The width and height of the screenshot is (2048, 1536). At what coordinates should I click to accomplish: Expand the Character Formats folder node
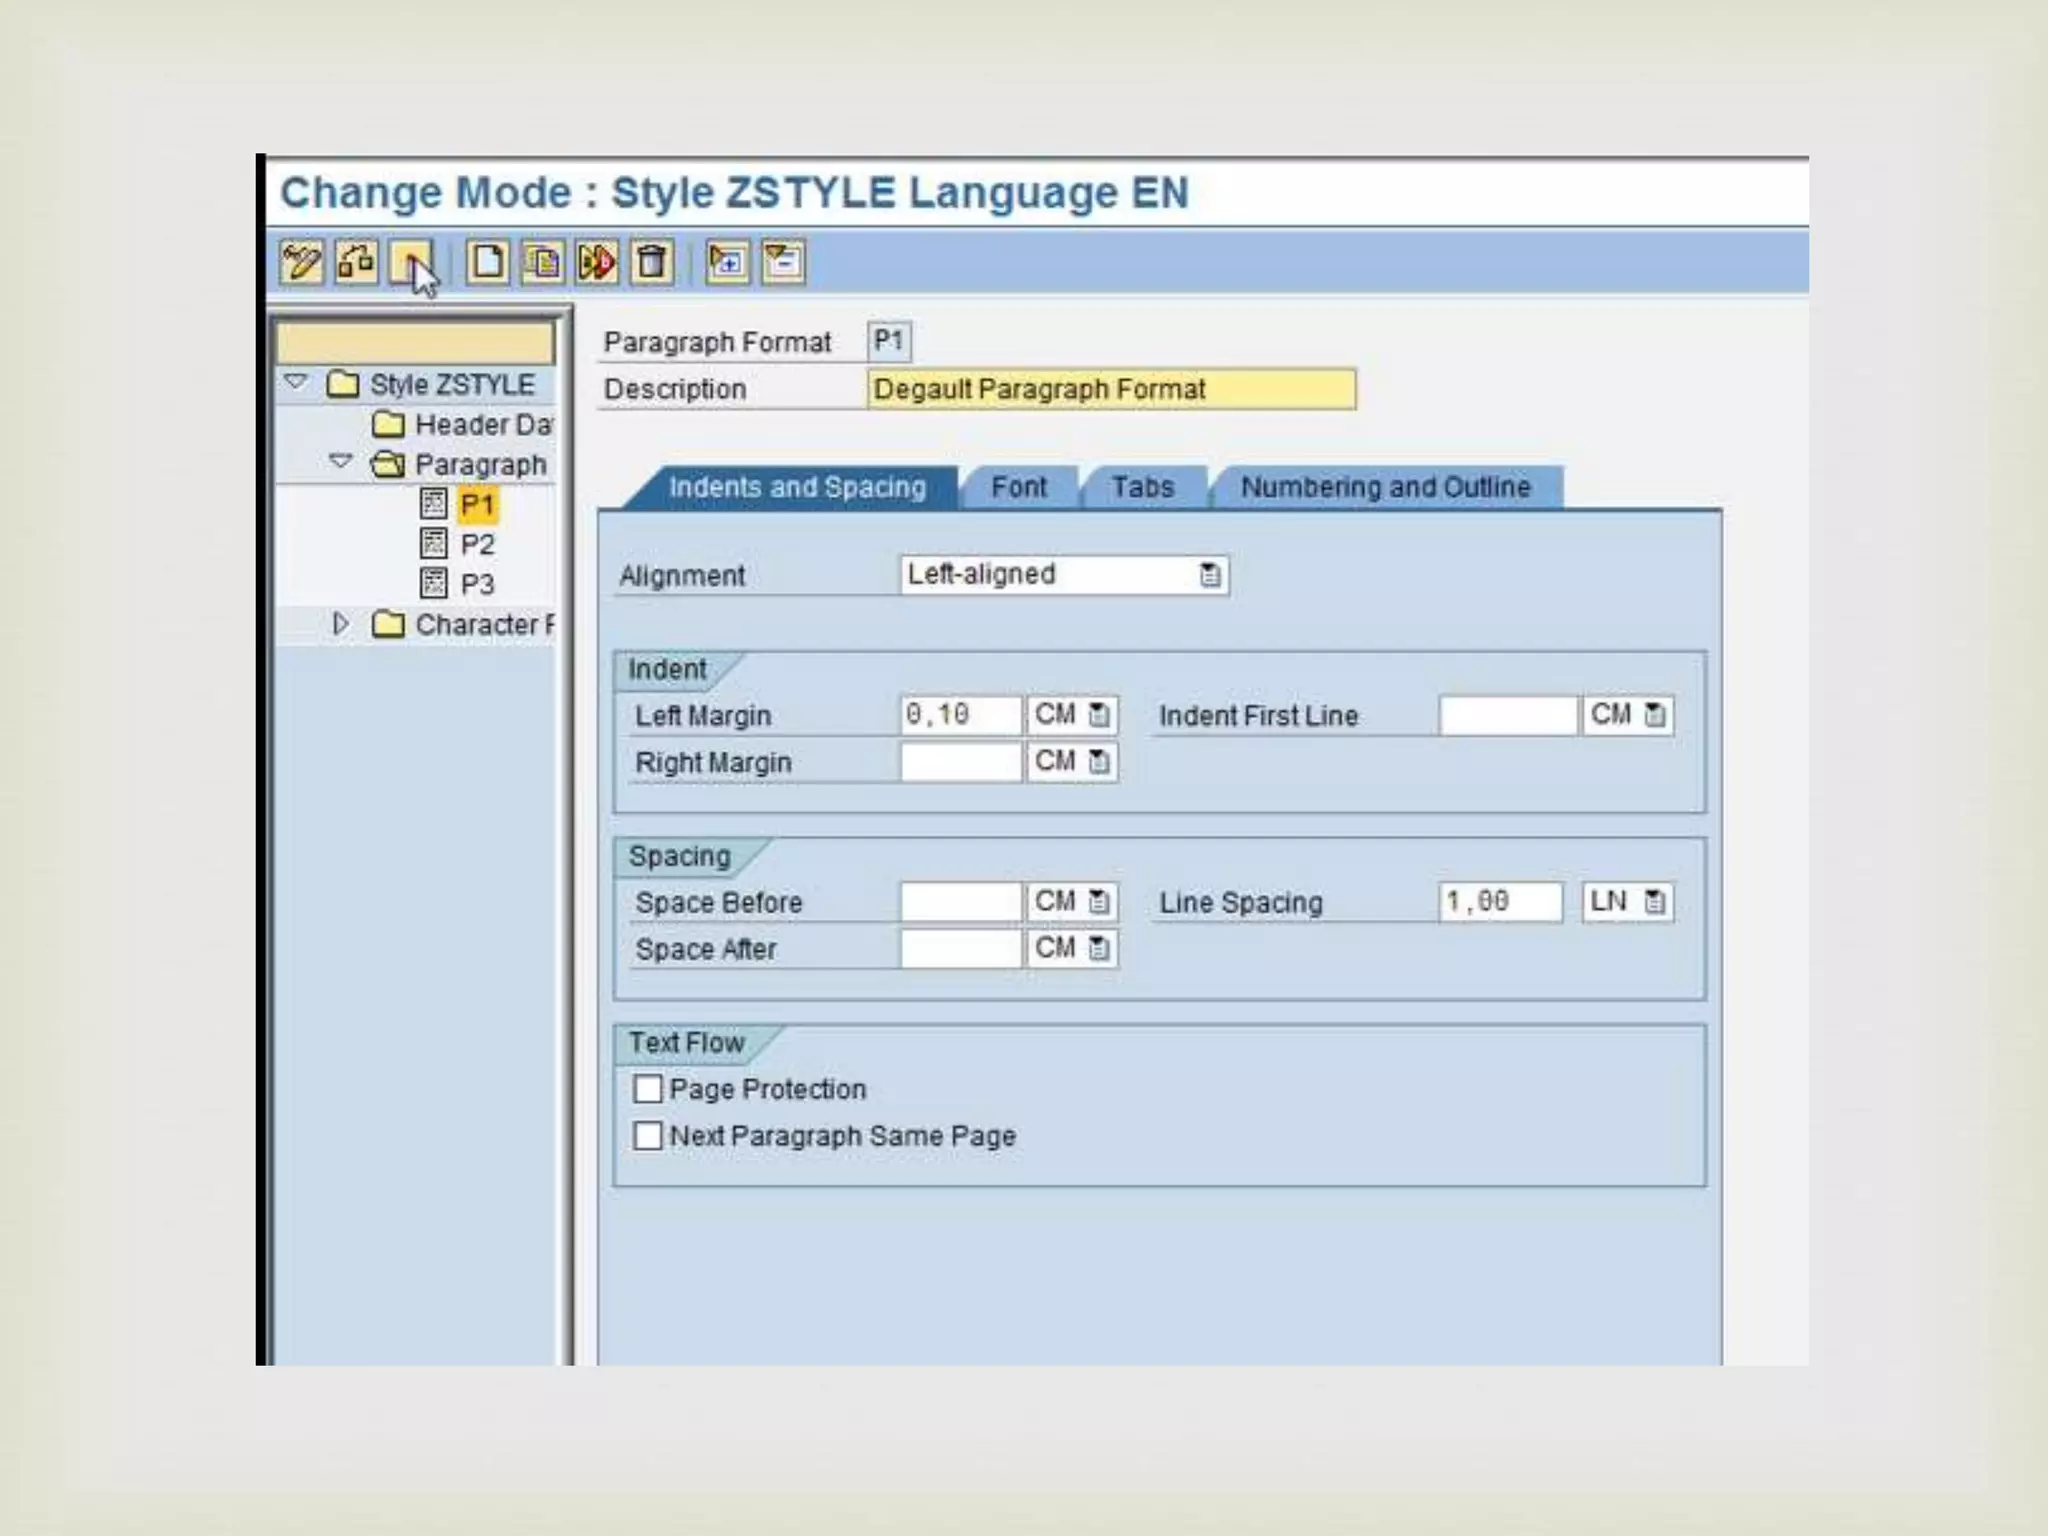tap(341, 624)
